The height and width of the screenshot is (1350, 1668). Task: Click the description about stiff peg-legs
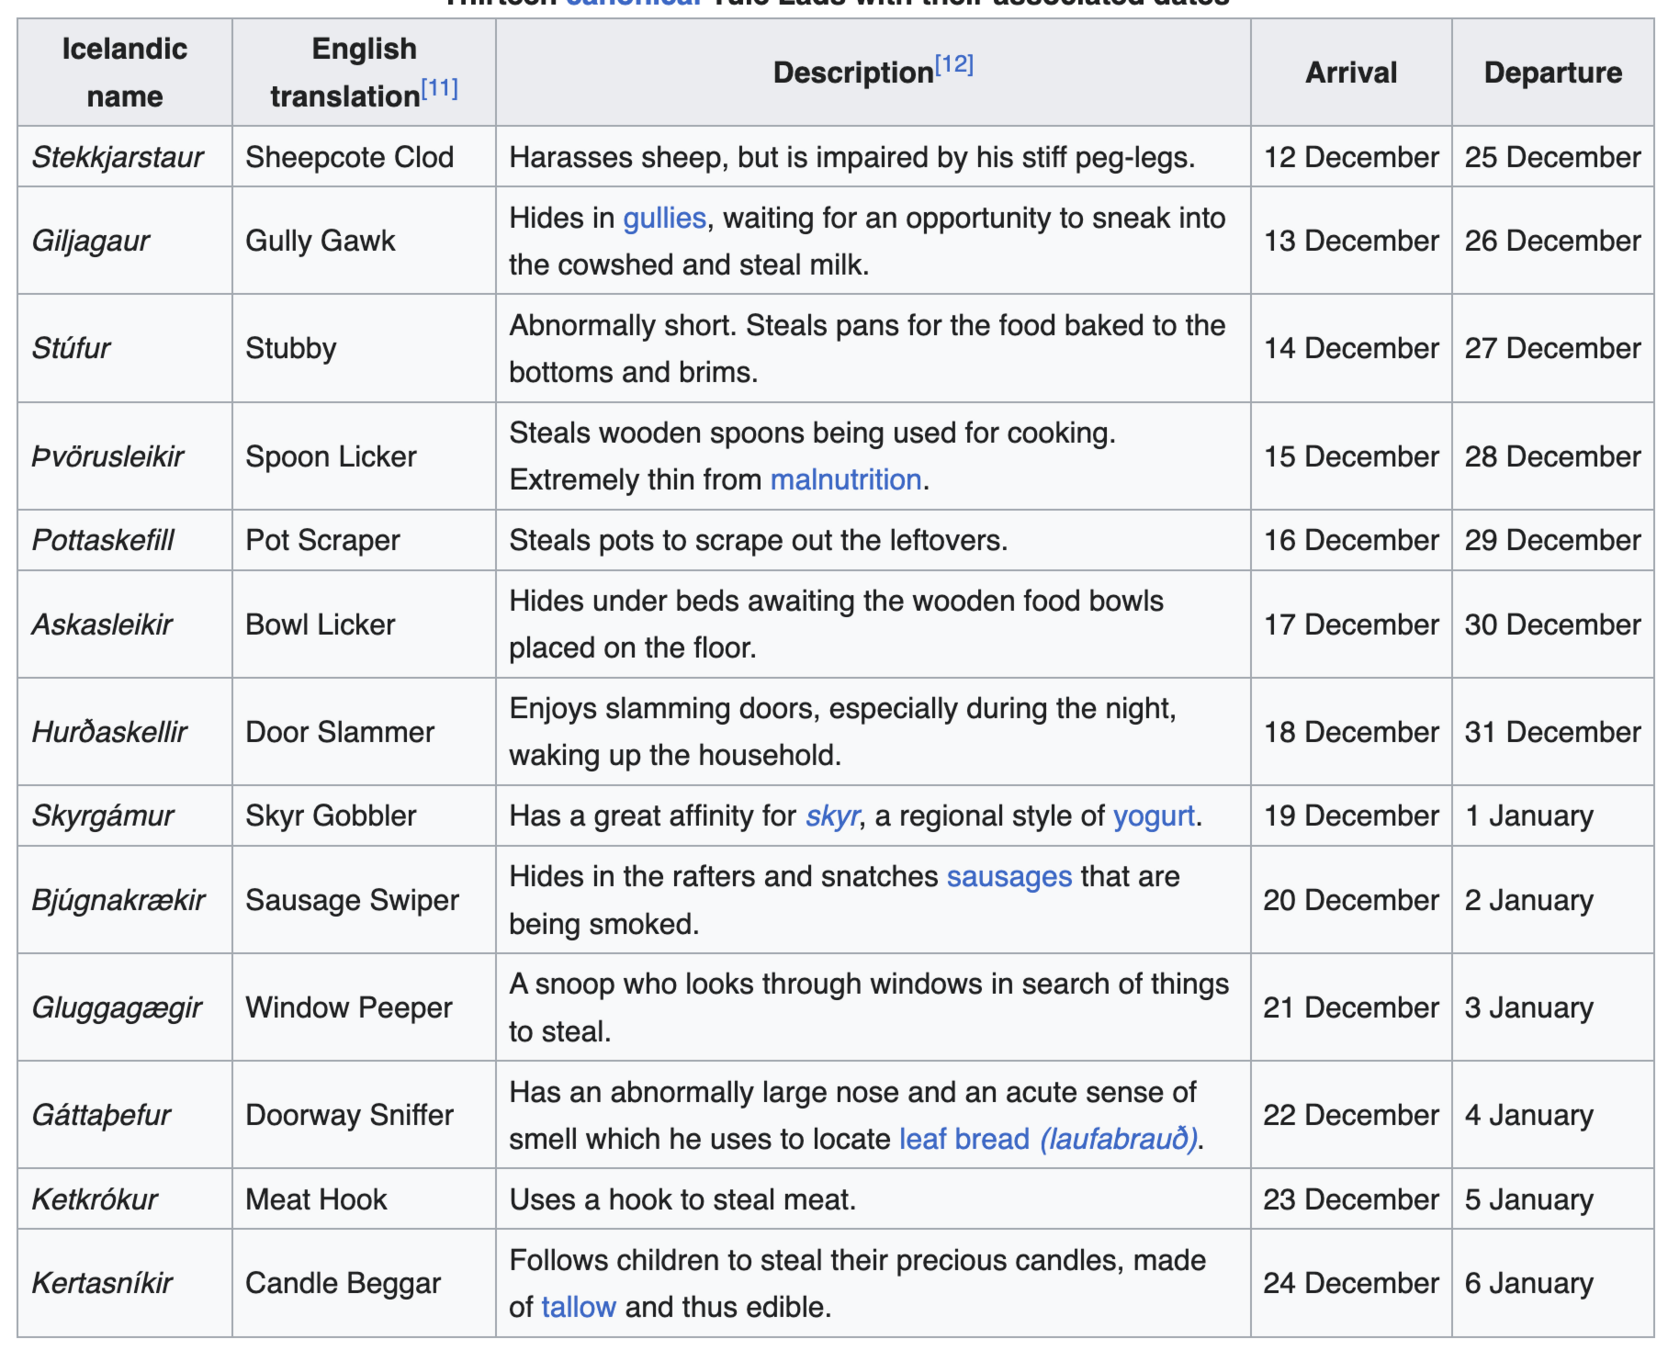[852, 157]
